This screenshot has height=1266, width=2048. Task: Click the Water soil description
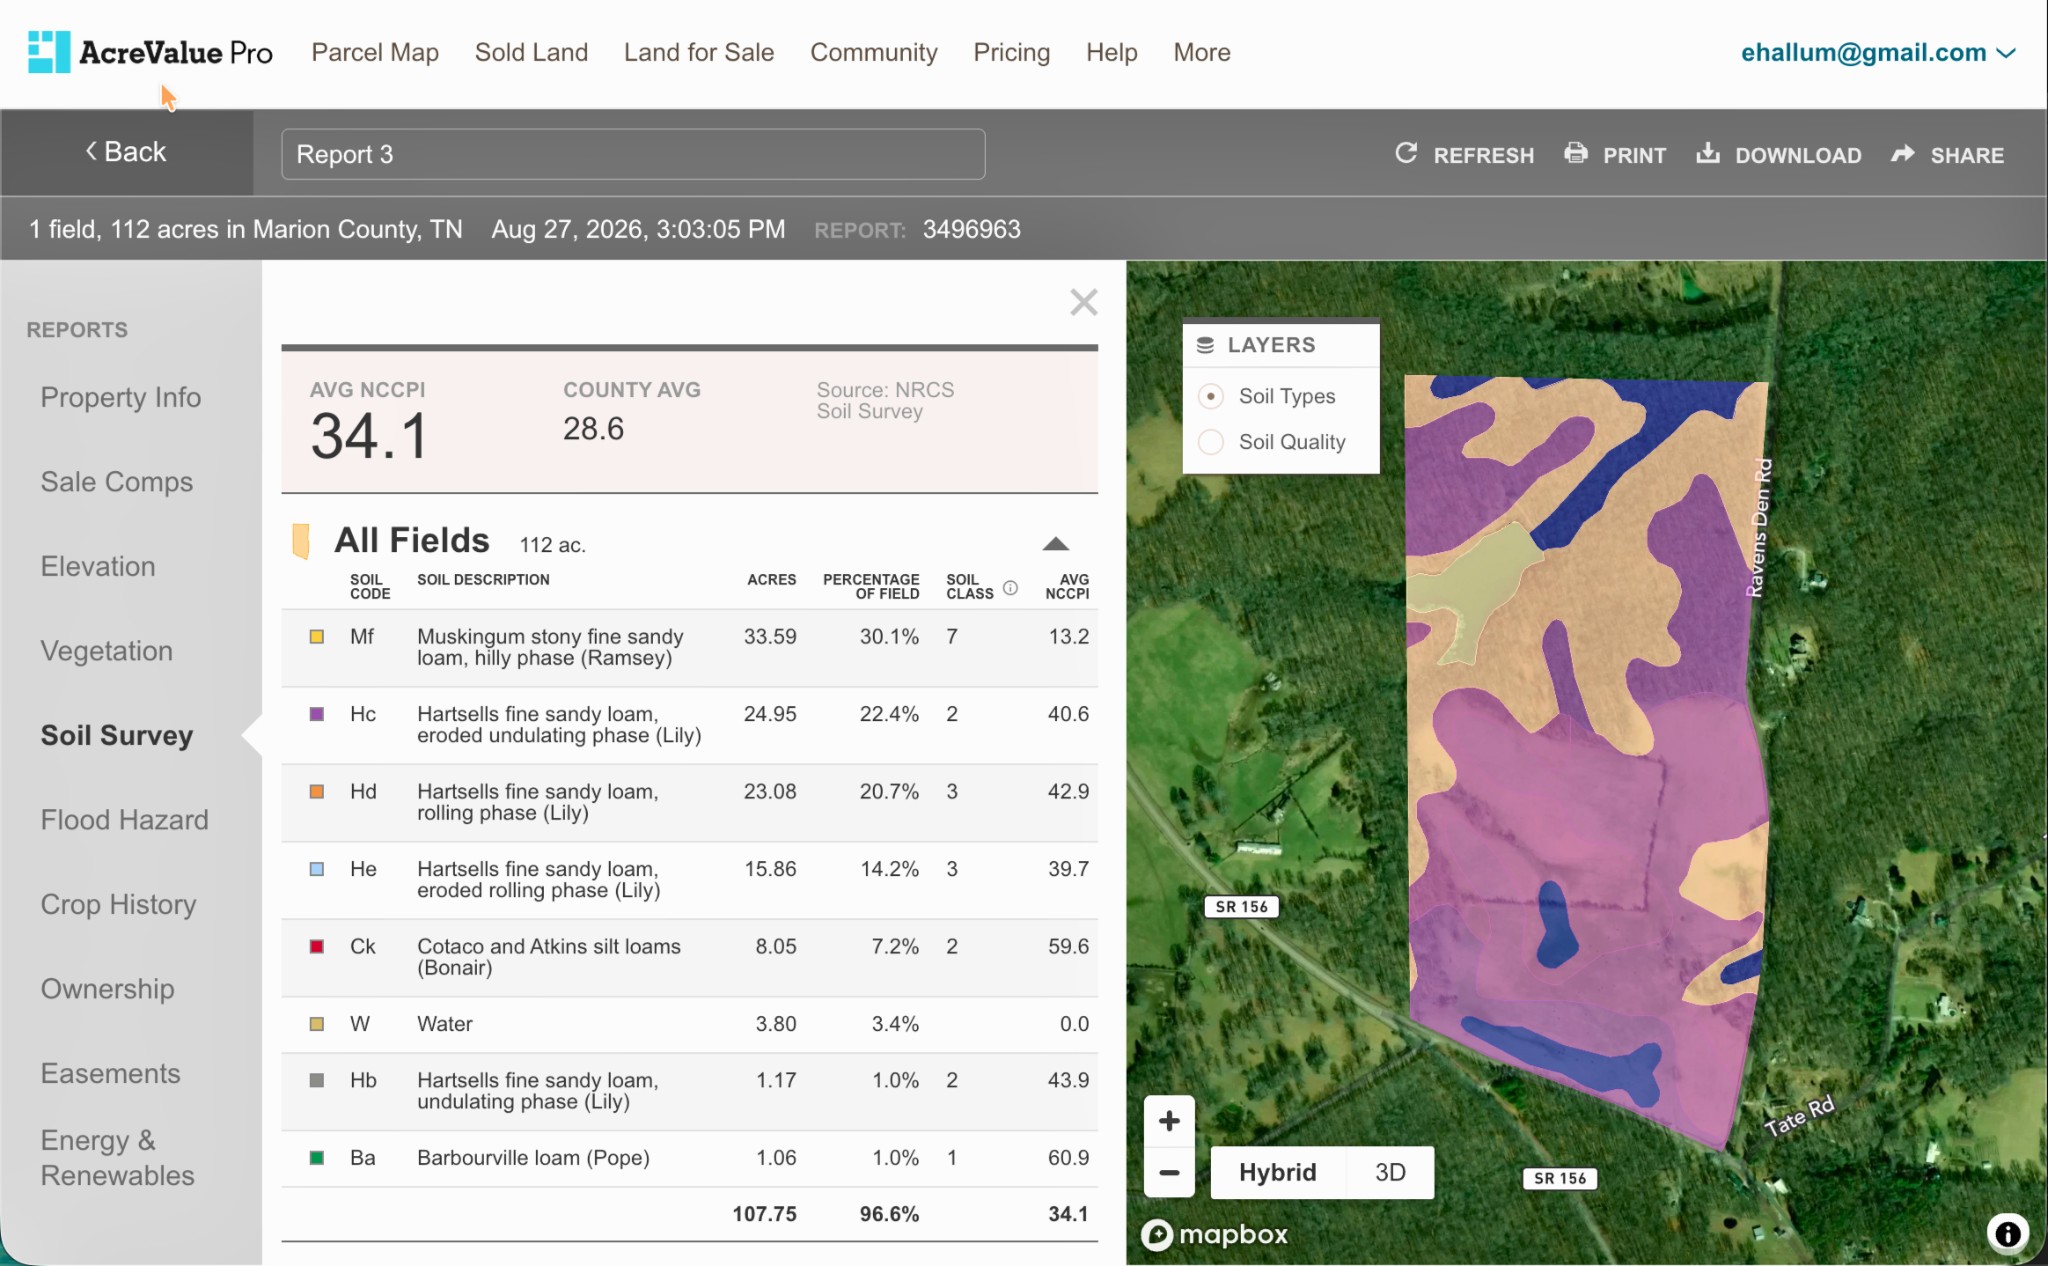pyautogui.click(x=445, y=1023)
